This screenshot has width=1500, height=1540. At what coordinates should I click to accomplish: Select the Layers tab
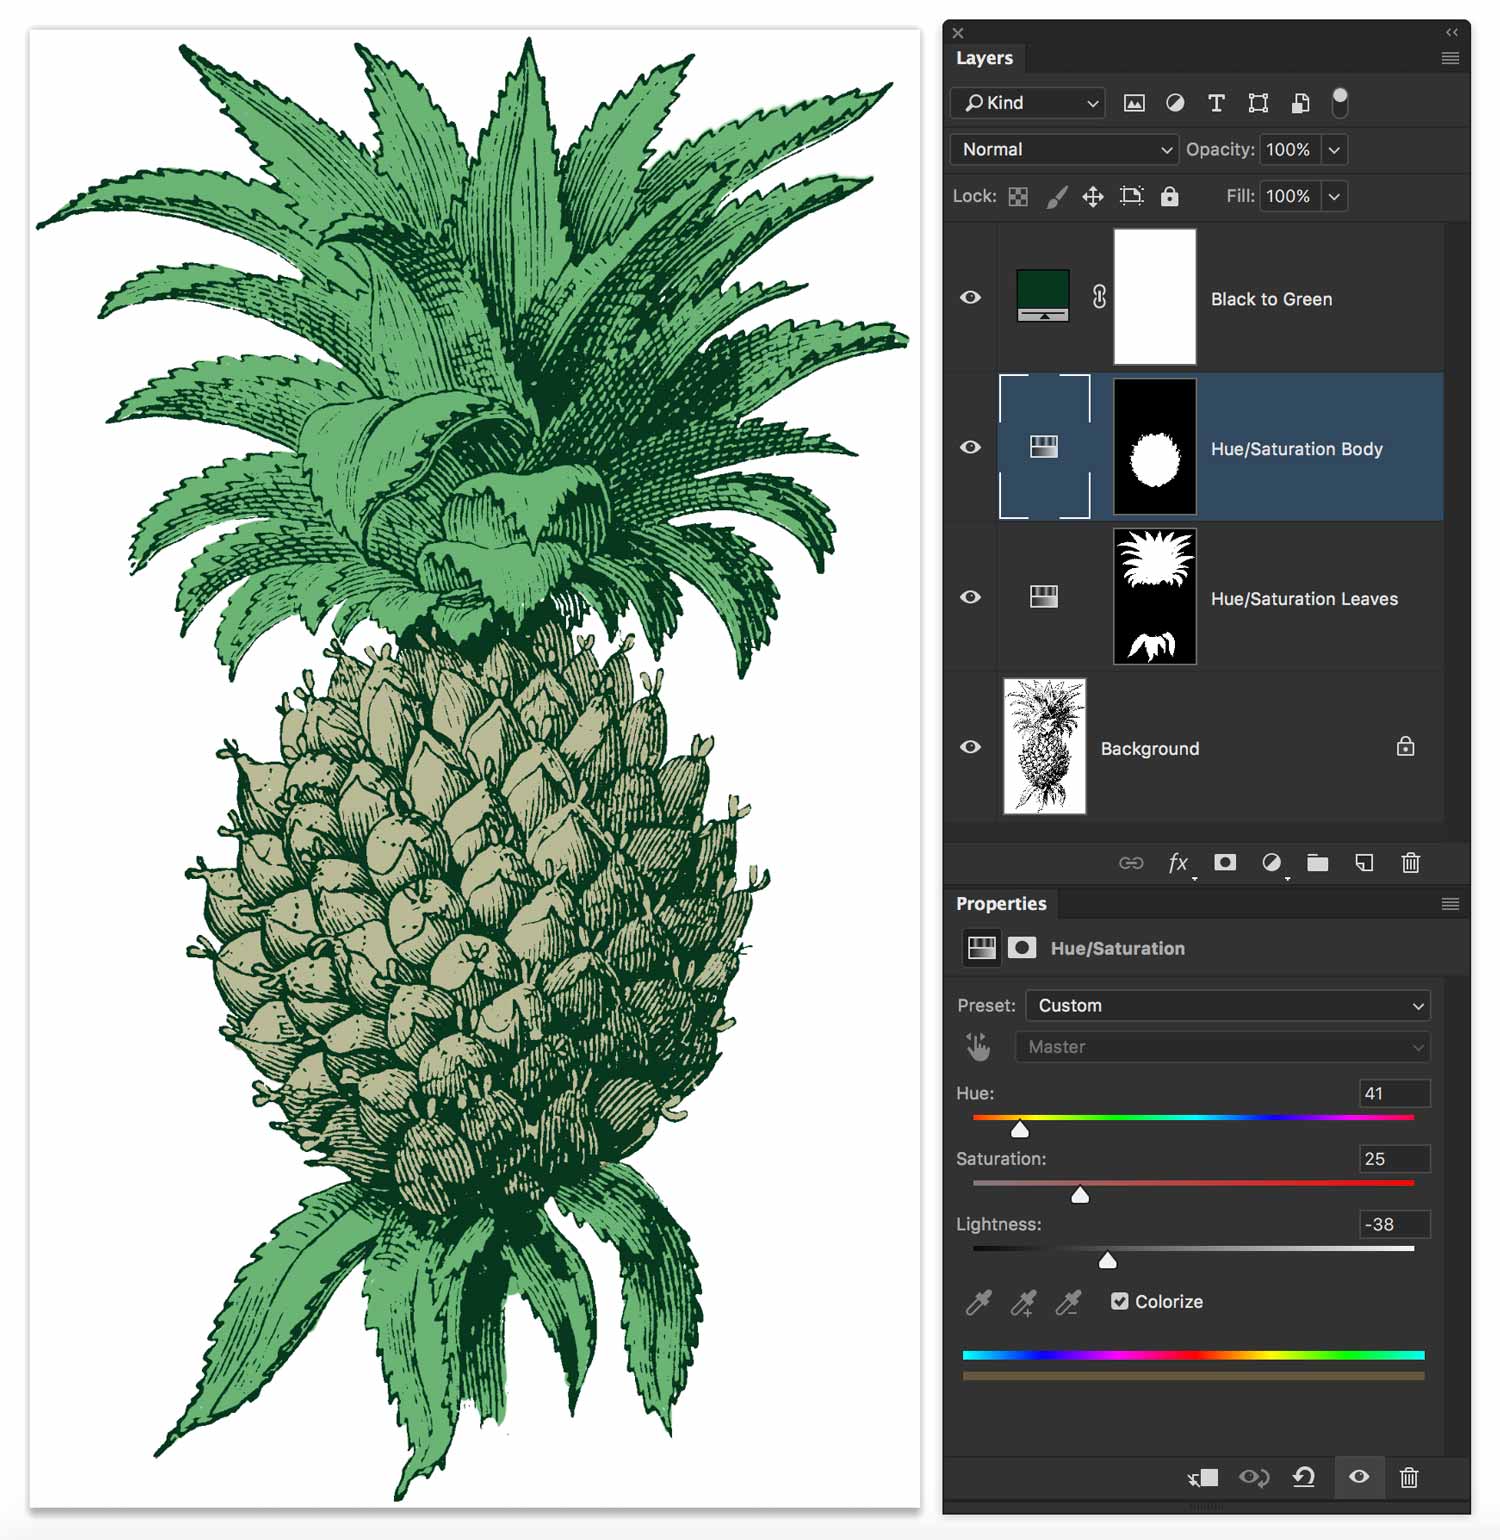click(985, 58)
